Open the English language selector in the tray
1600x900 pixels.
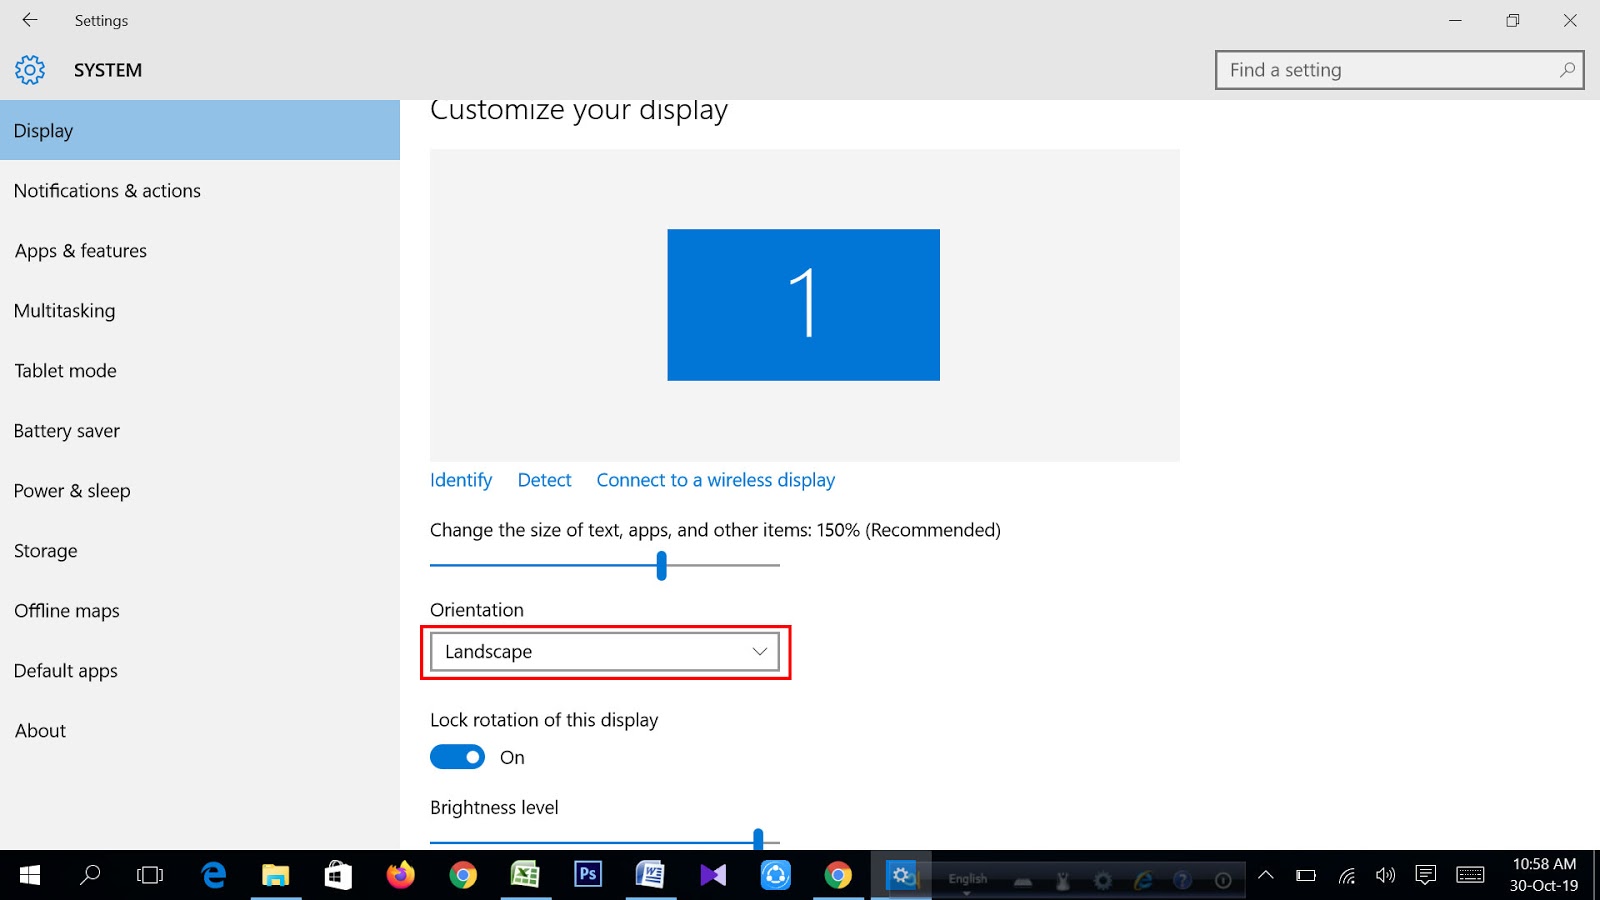[966, 878]
